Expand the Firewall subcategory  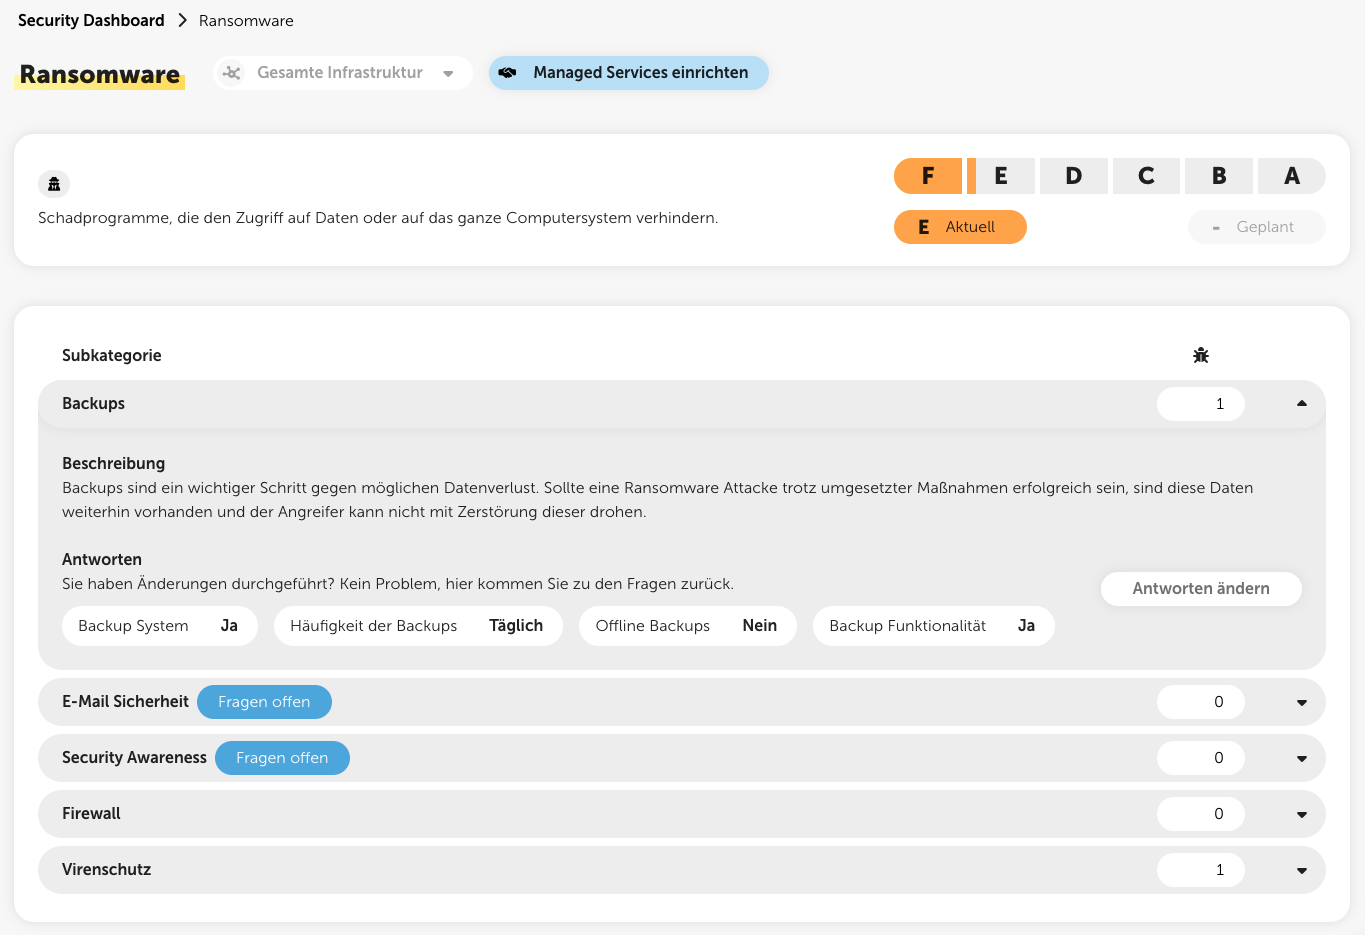1301,814
